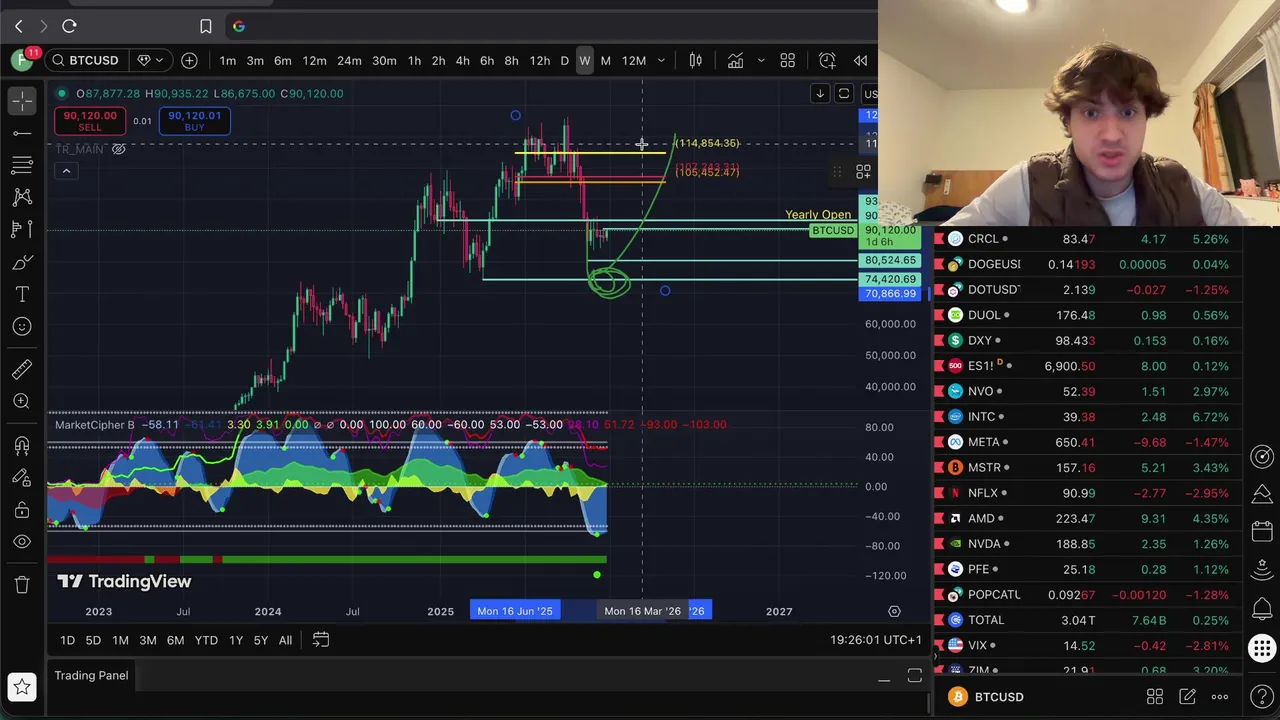1280x720 pixels.
Task: Select the ruler measure tool
Action: click(21, 369)
